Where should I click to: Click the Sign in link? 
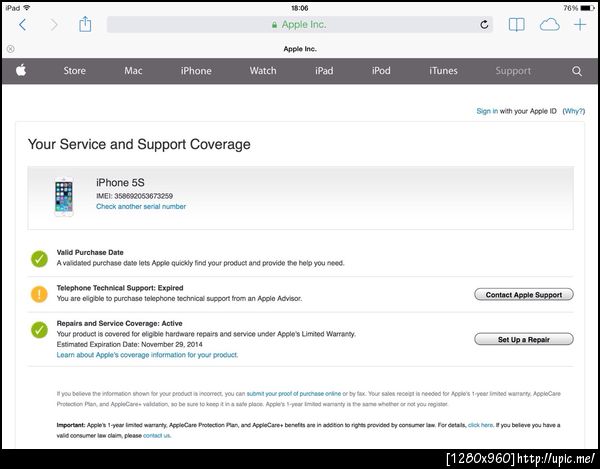tap(487, 111)
